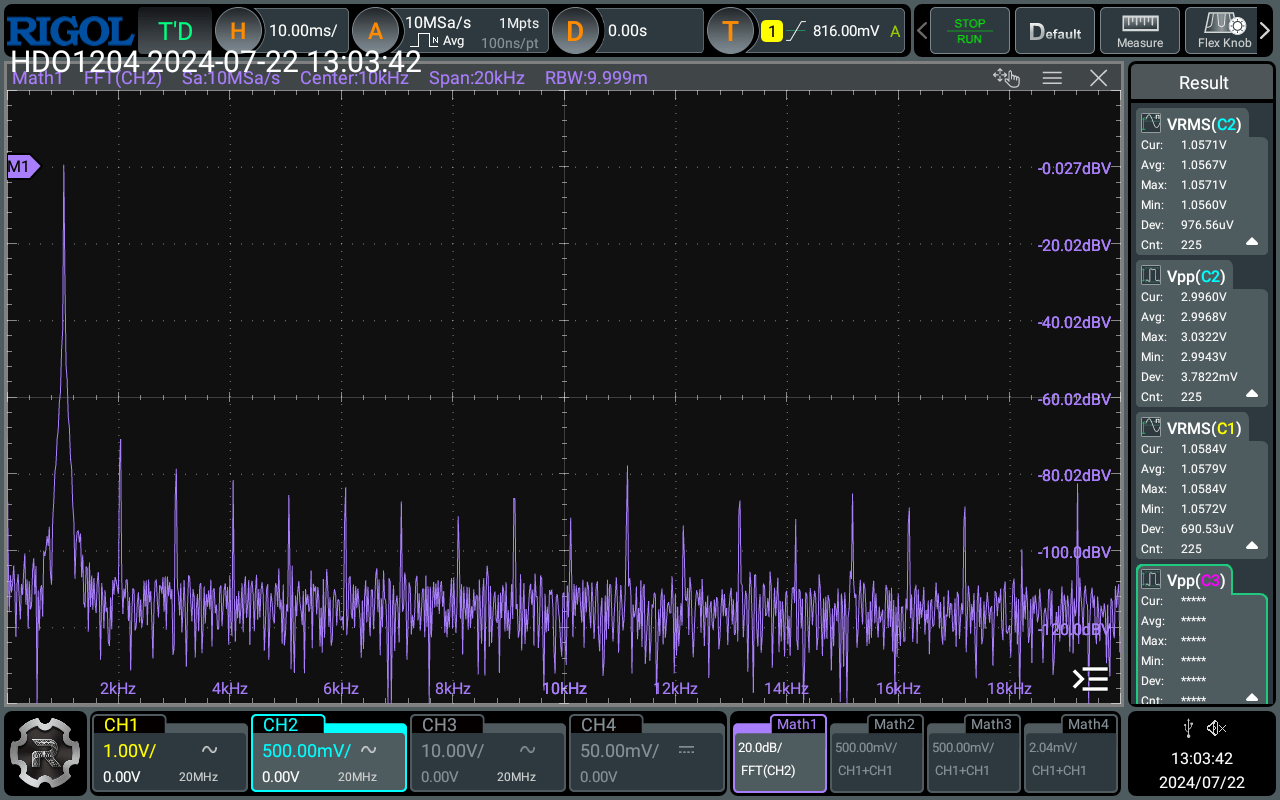The image size is (1280, 800).
Task: Select the M1 math reference marker
Action: coord(22,167)
